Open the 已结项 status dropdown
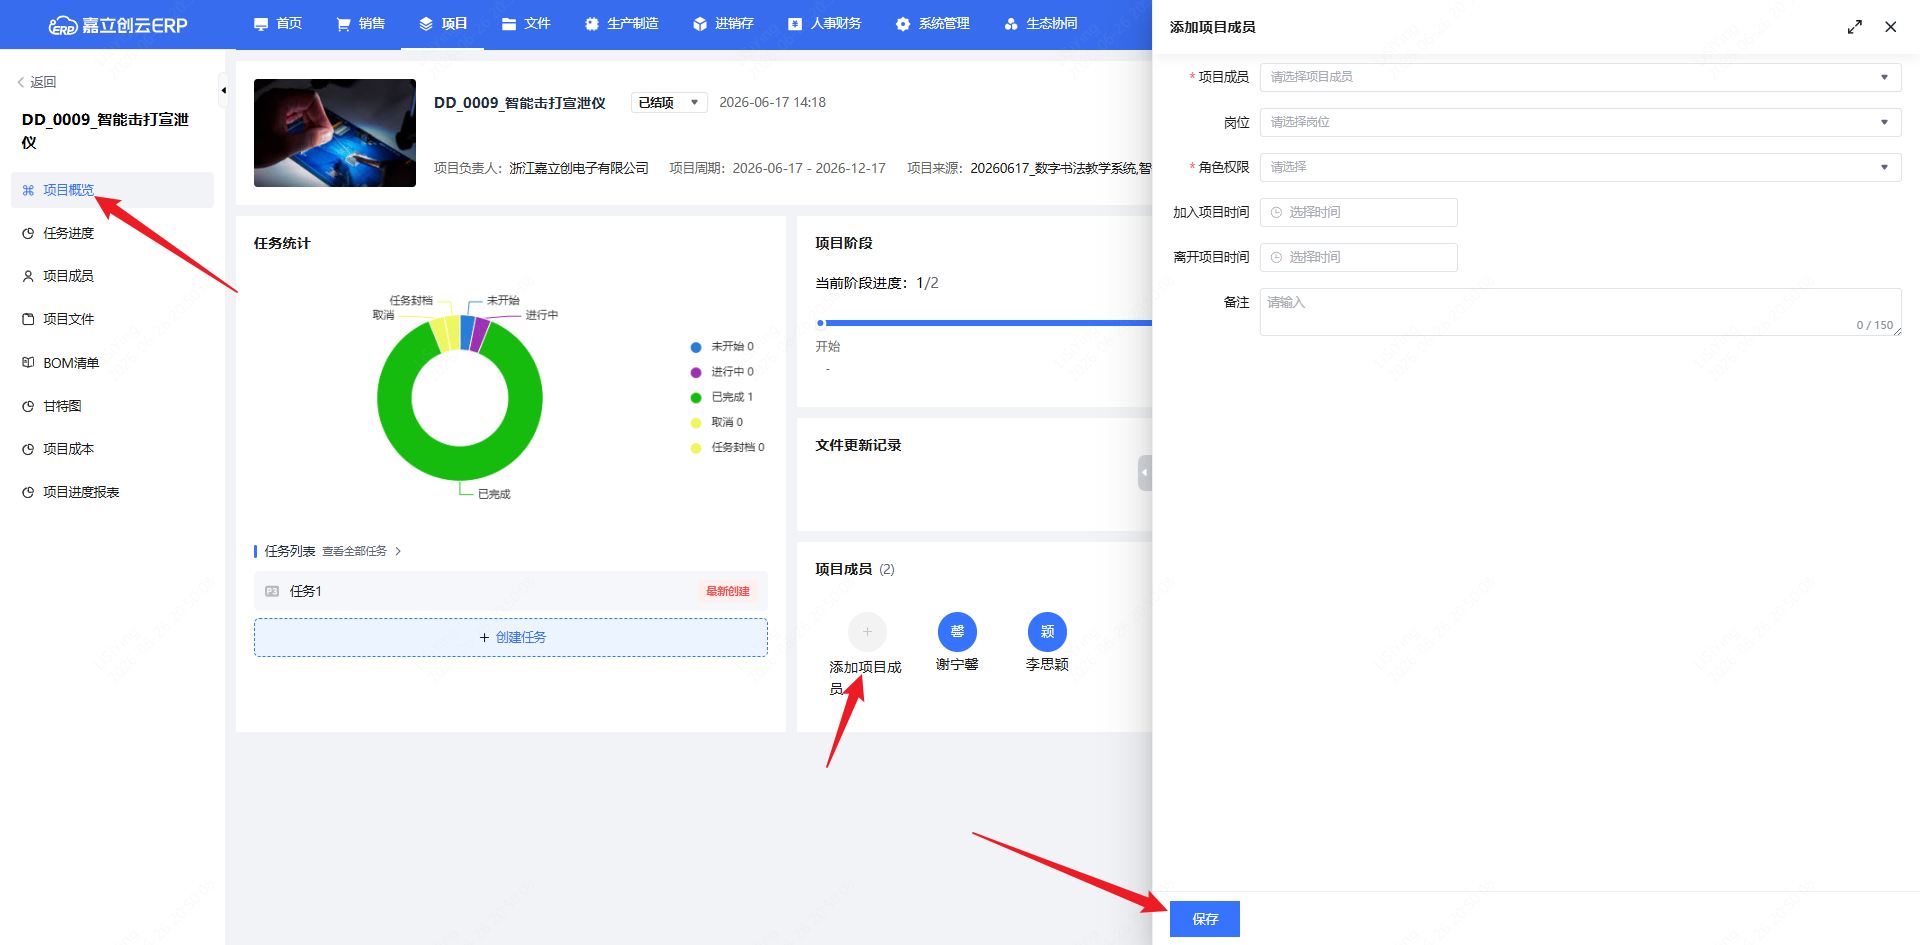1920x945 pixels. coord(669,103)
